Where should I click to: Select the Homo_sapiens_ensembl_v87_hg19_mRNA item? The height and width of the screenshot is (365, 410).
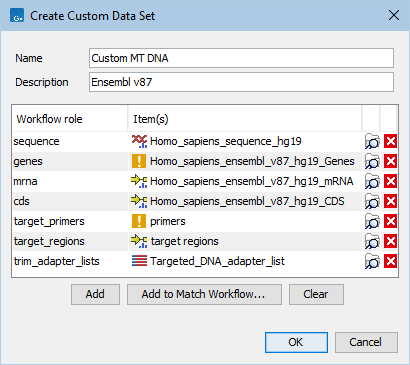tap(252, 181)
